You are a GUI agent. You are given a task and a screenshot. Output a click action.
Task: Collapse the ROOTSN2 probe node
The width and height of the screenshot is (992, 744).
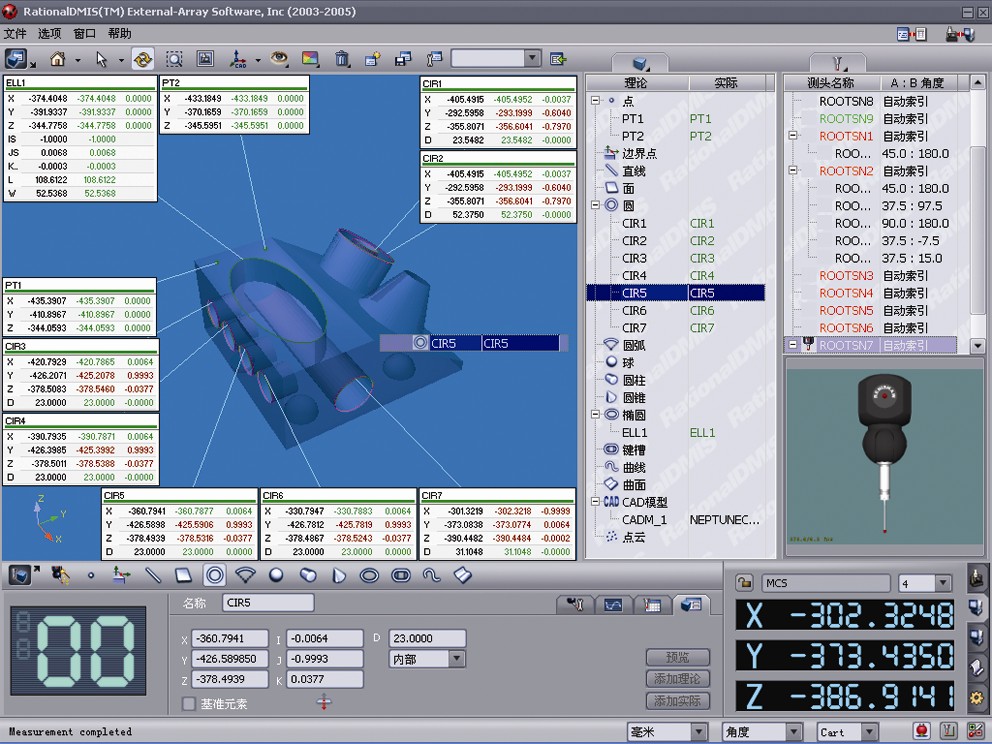pos(794,171)
